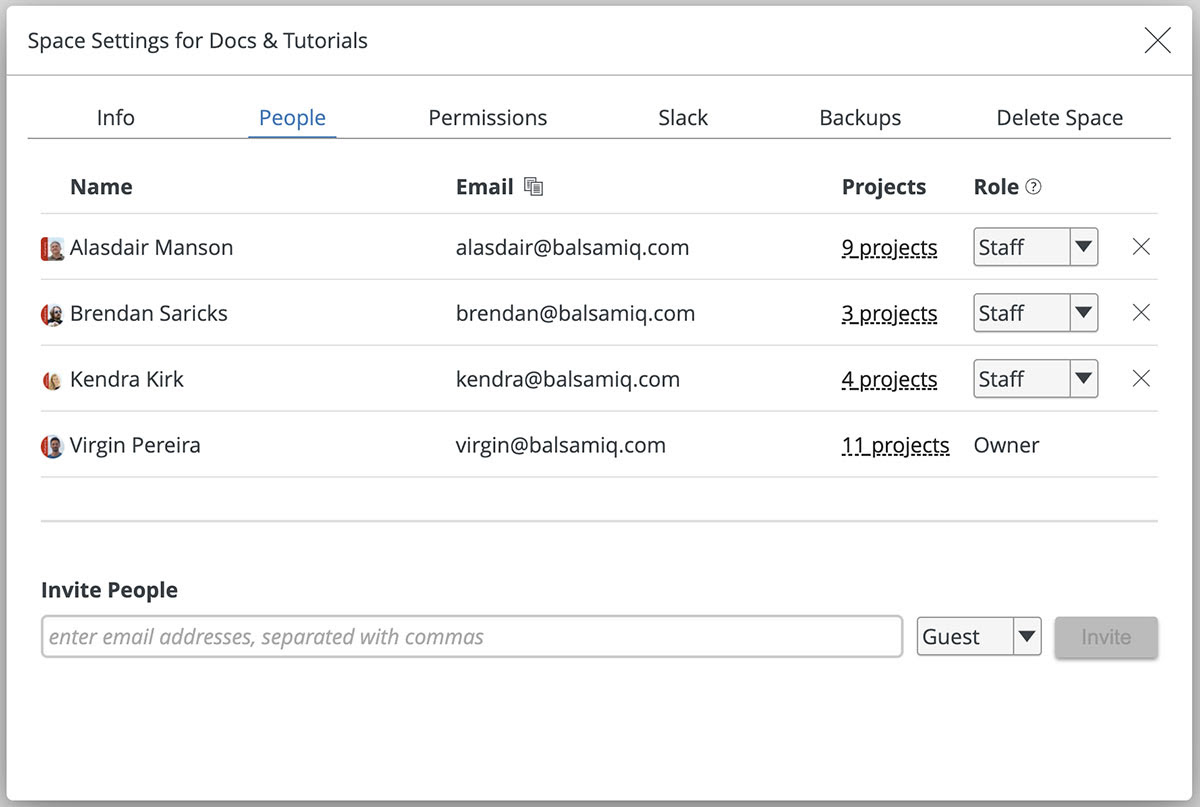1200x807 pixels.
Task: Click Alasdair Manson's avatar picture
Action: pyautogui.click(x=52, y=249)
